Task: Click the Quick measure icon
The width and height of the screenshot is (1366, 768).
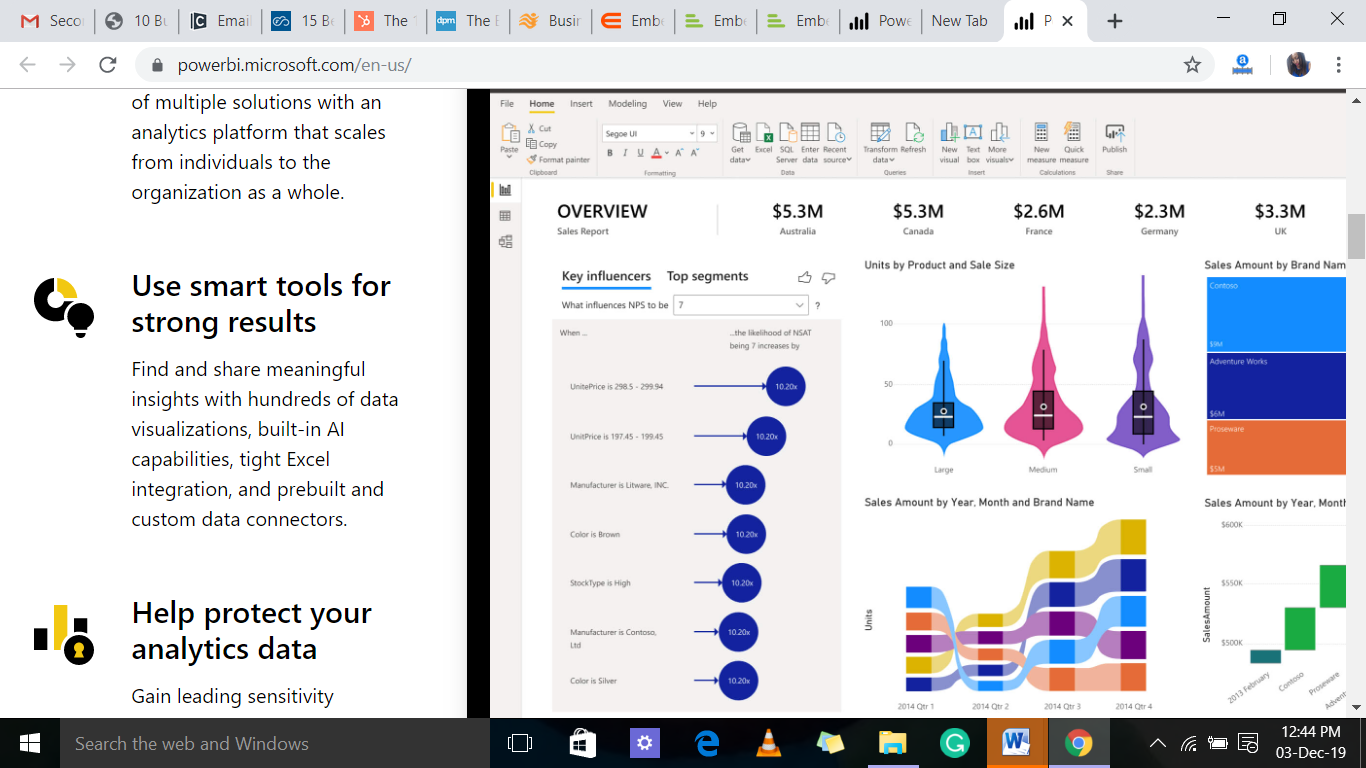Action: [1073, 132]
